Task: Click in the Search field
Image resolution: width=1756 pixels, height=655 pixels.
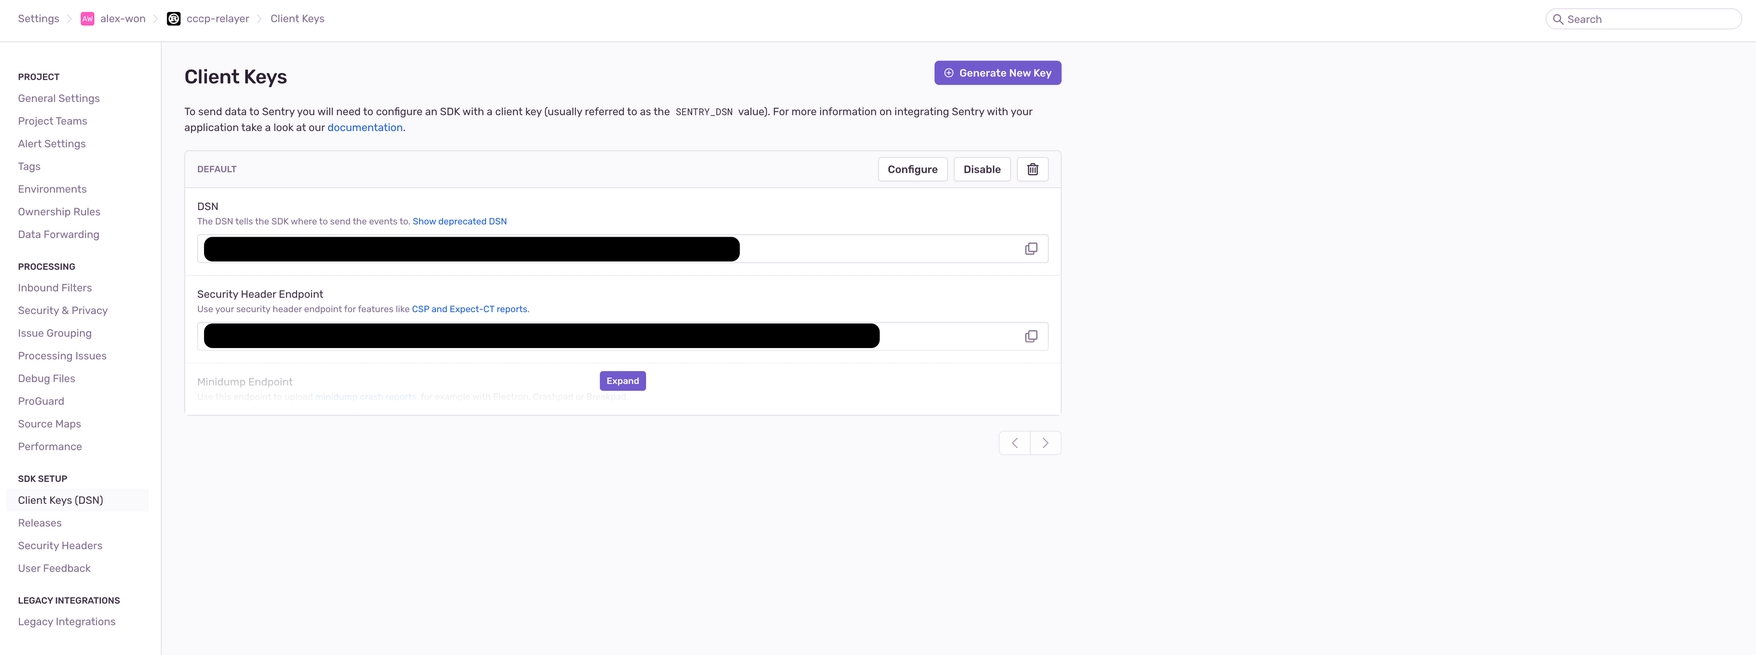Action: [1650, 19]
